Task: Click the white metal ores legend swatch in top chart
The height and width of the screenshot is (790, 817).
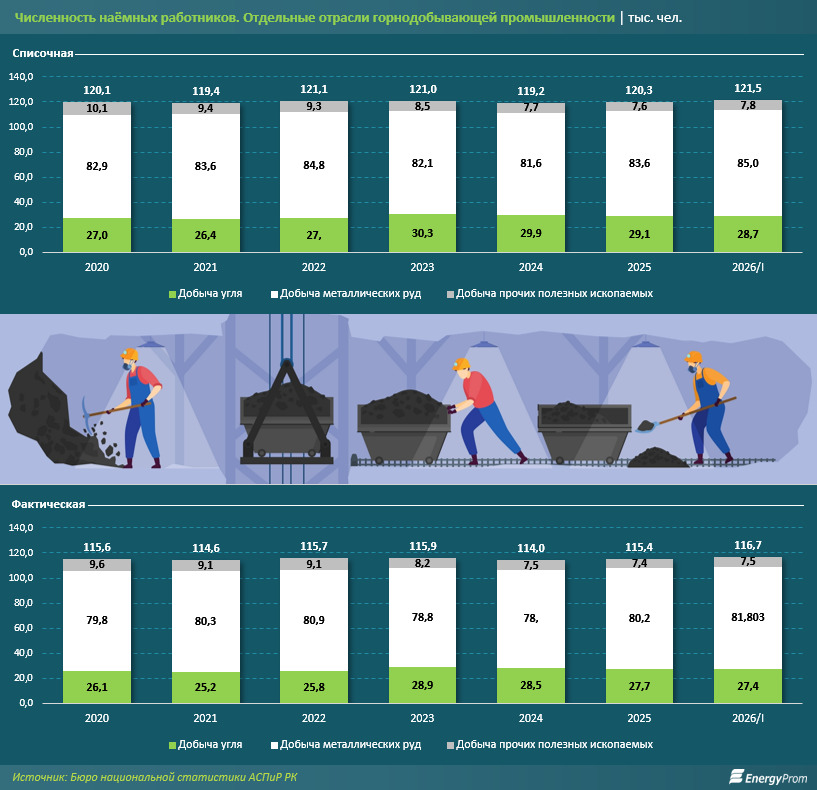Action: pos(274,294)
